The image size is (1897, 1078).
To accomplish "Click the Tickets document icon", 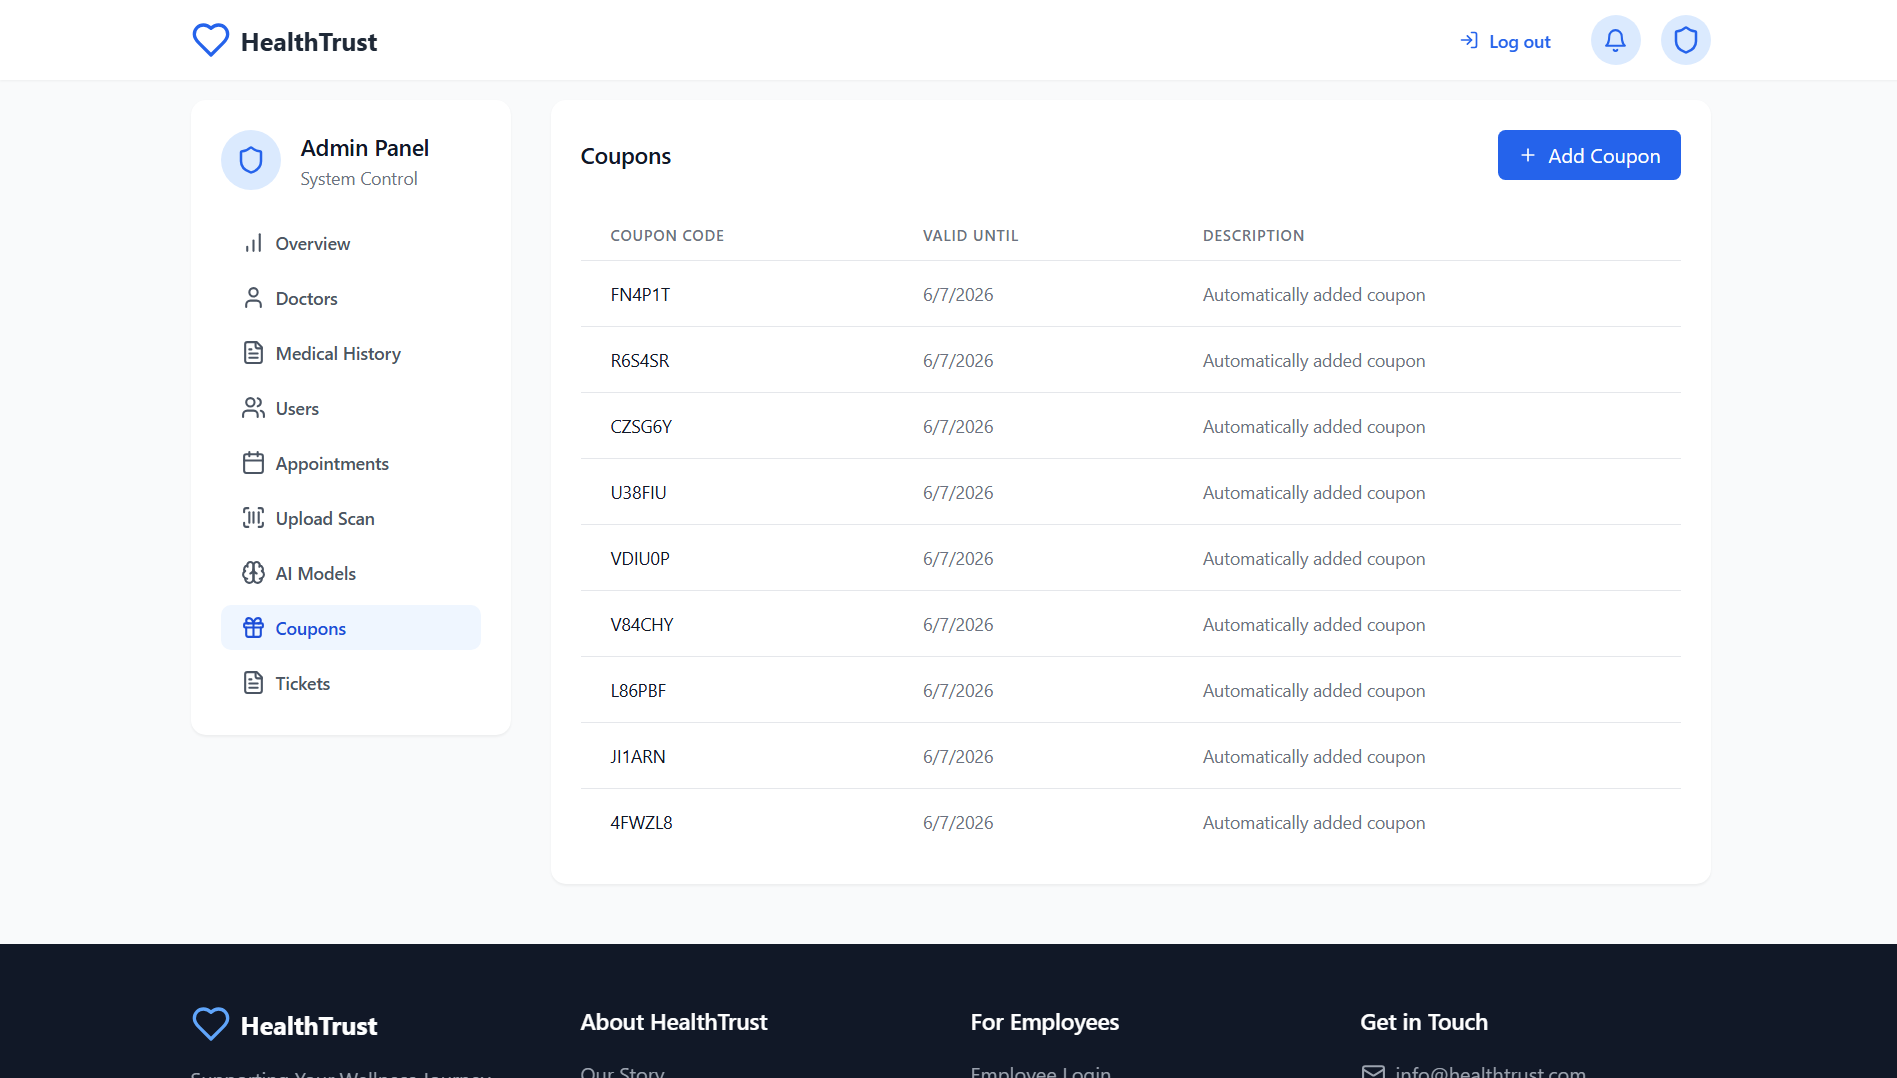I will tap(253, 683).
